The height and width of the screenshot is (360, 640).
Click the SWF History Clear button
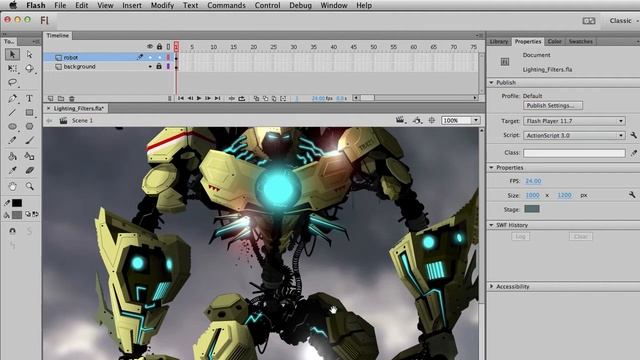pos(580,237)
